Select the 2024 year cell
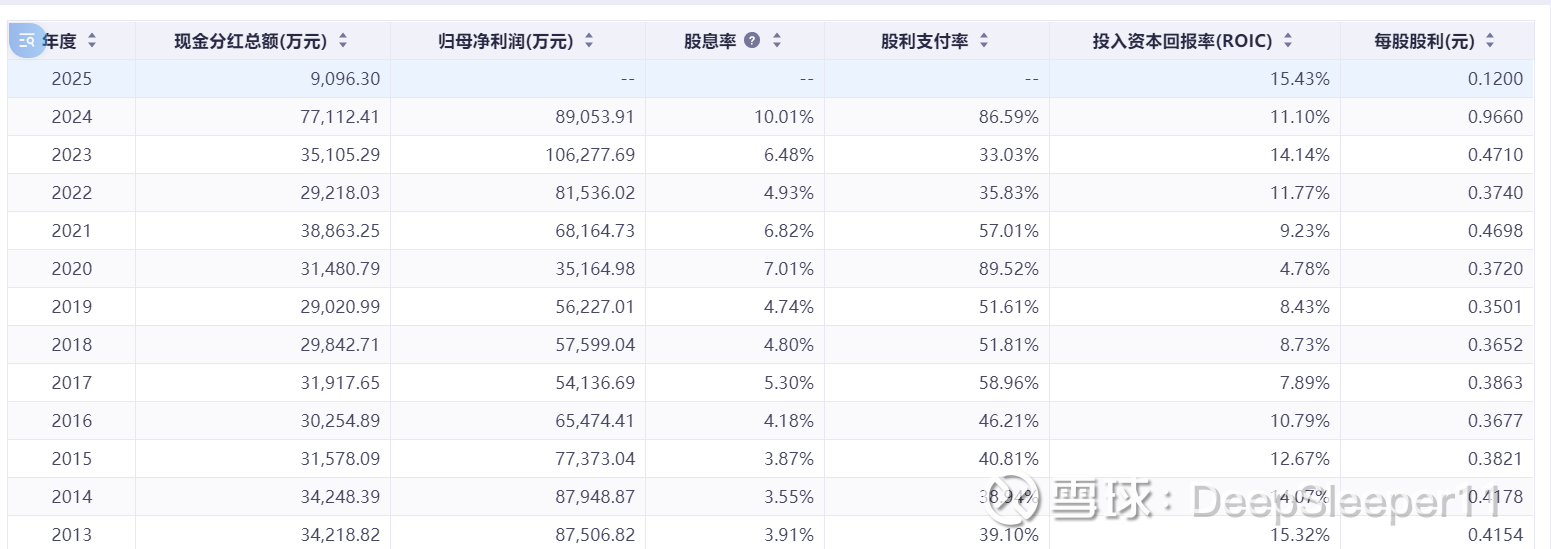Image resolution: width=1551 pixels, height=549 pixels. [x=71, y=117]
